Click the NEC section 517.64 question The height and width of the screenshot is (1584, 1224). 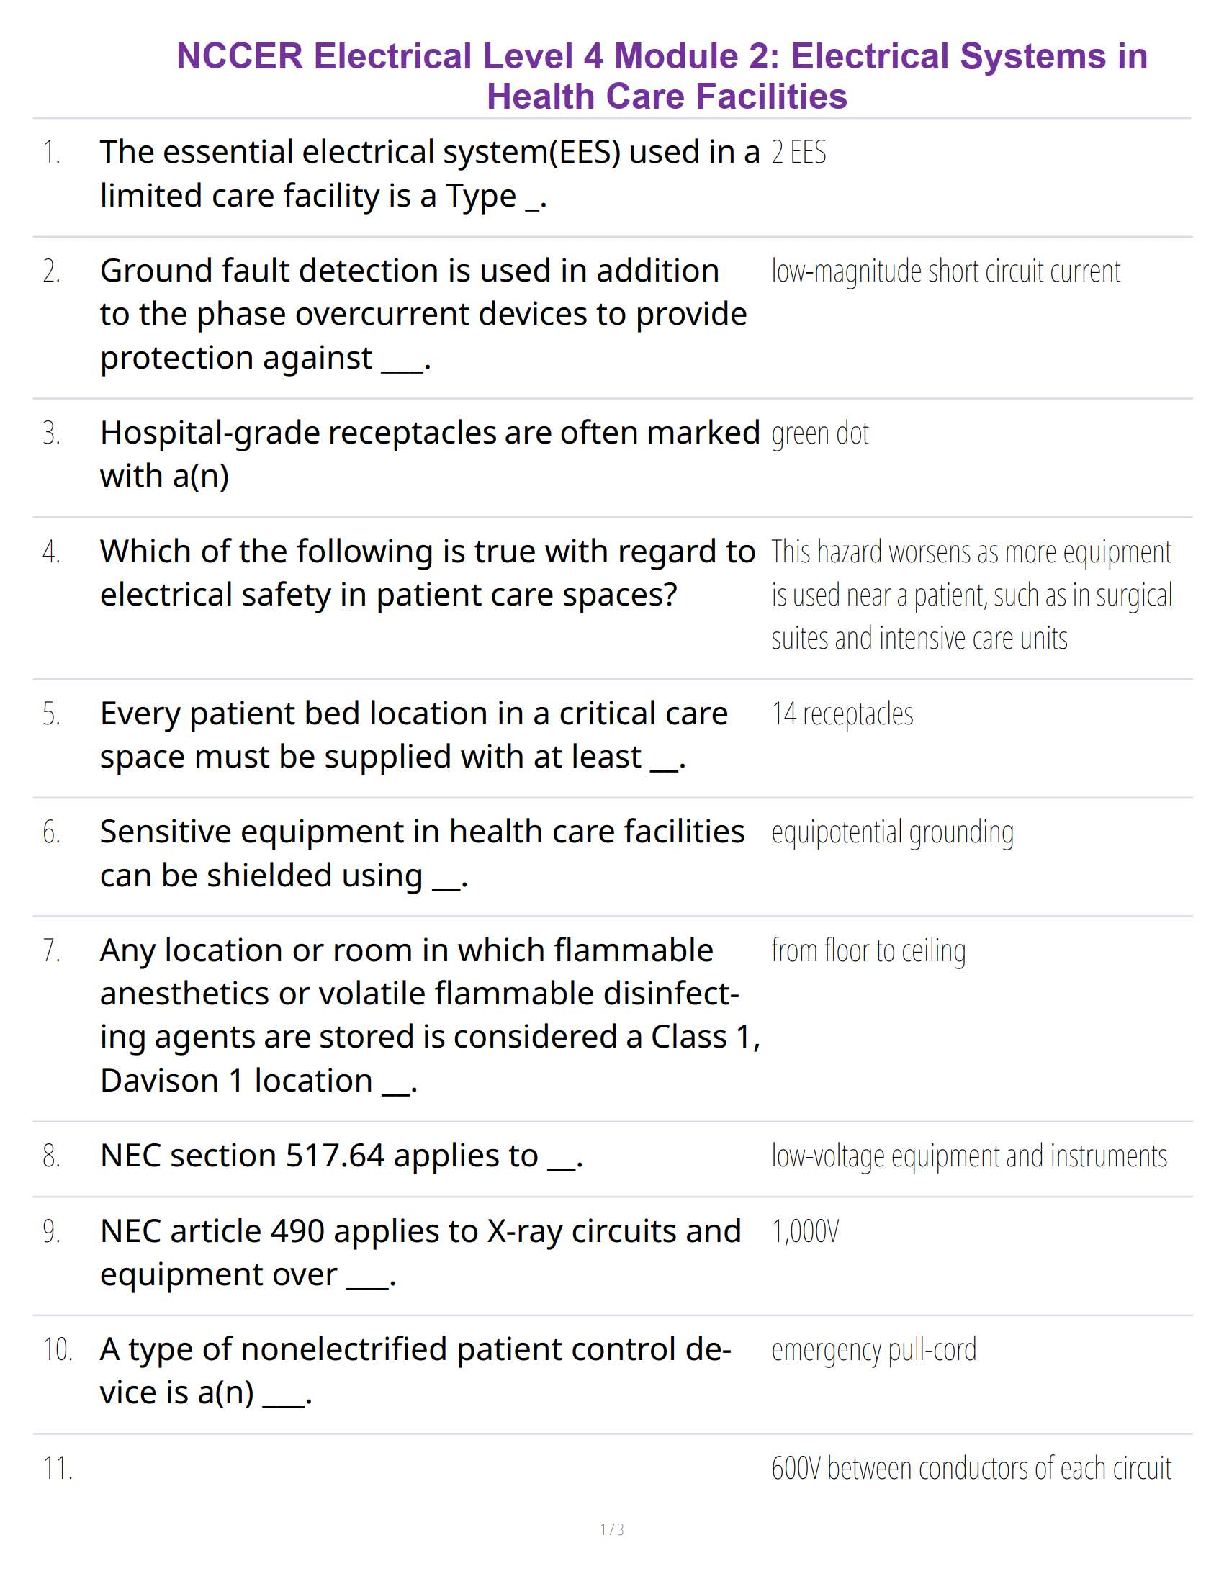pos(341,1156)
